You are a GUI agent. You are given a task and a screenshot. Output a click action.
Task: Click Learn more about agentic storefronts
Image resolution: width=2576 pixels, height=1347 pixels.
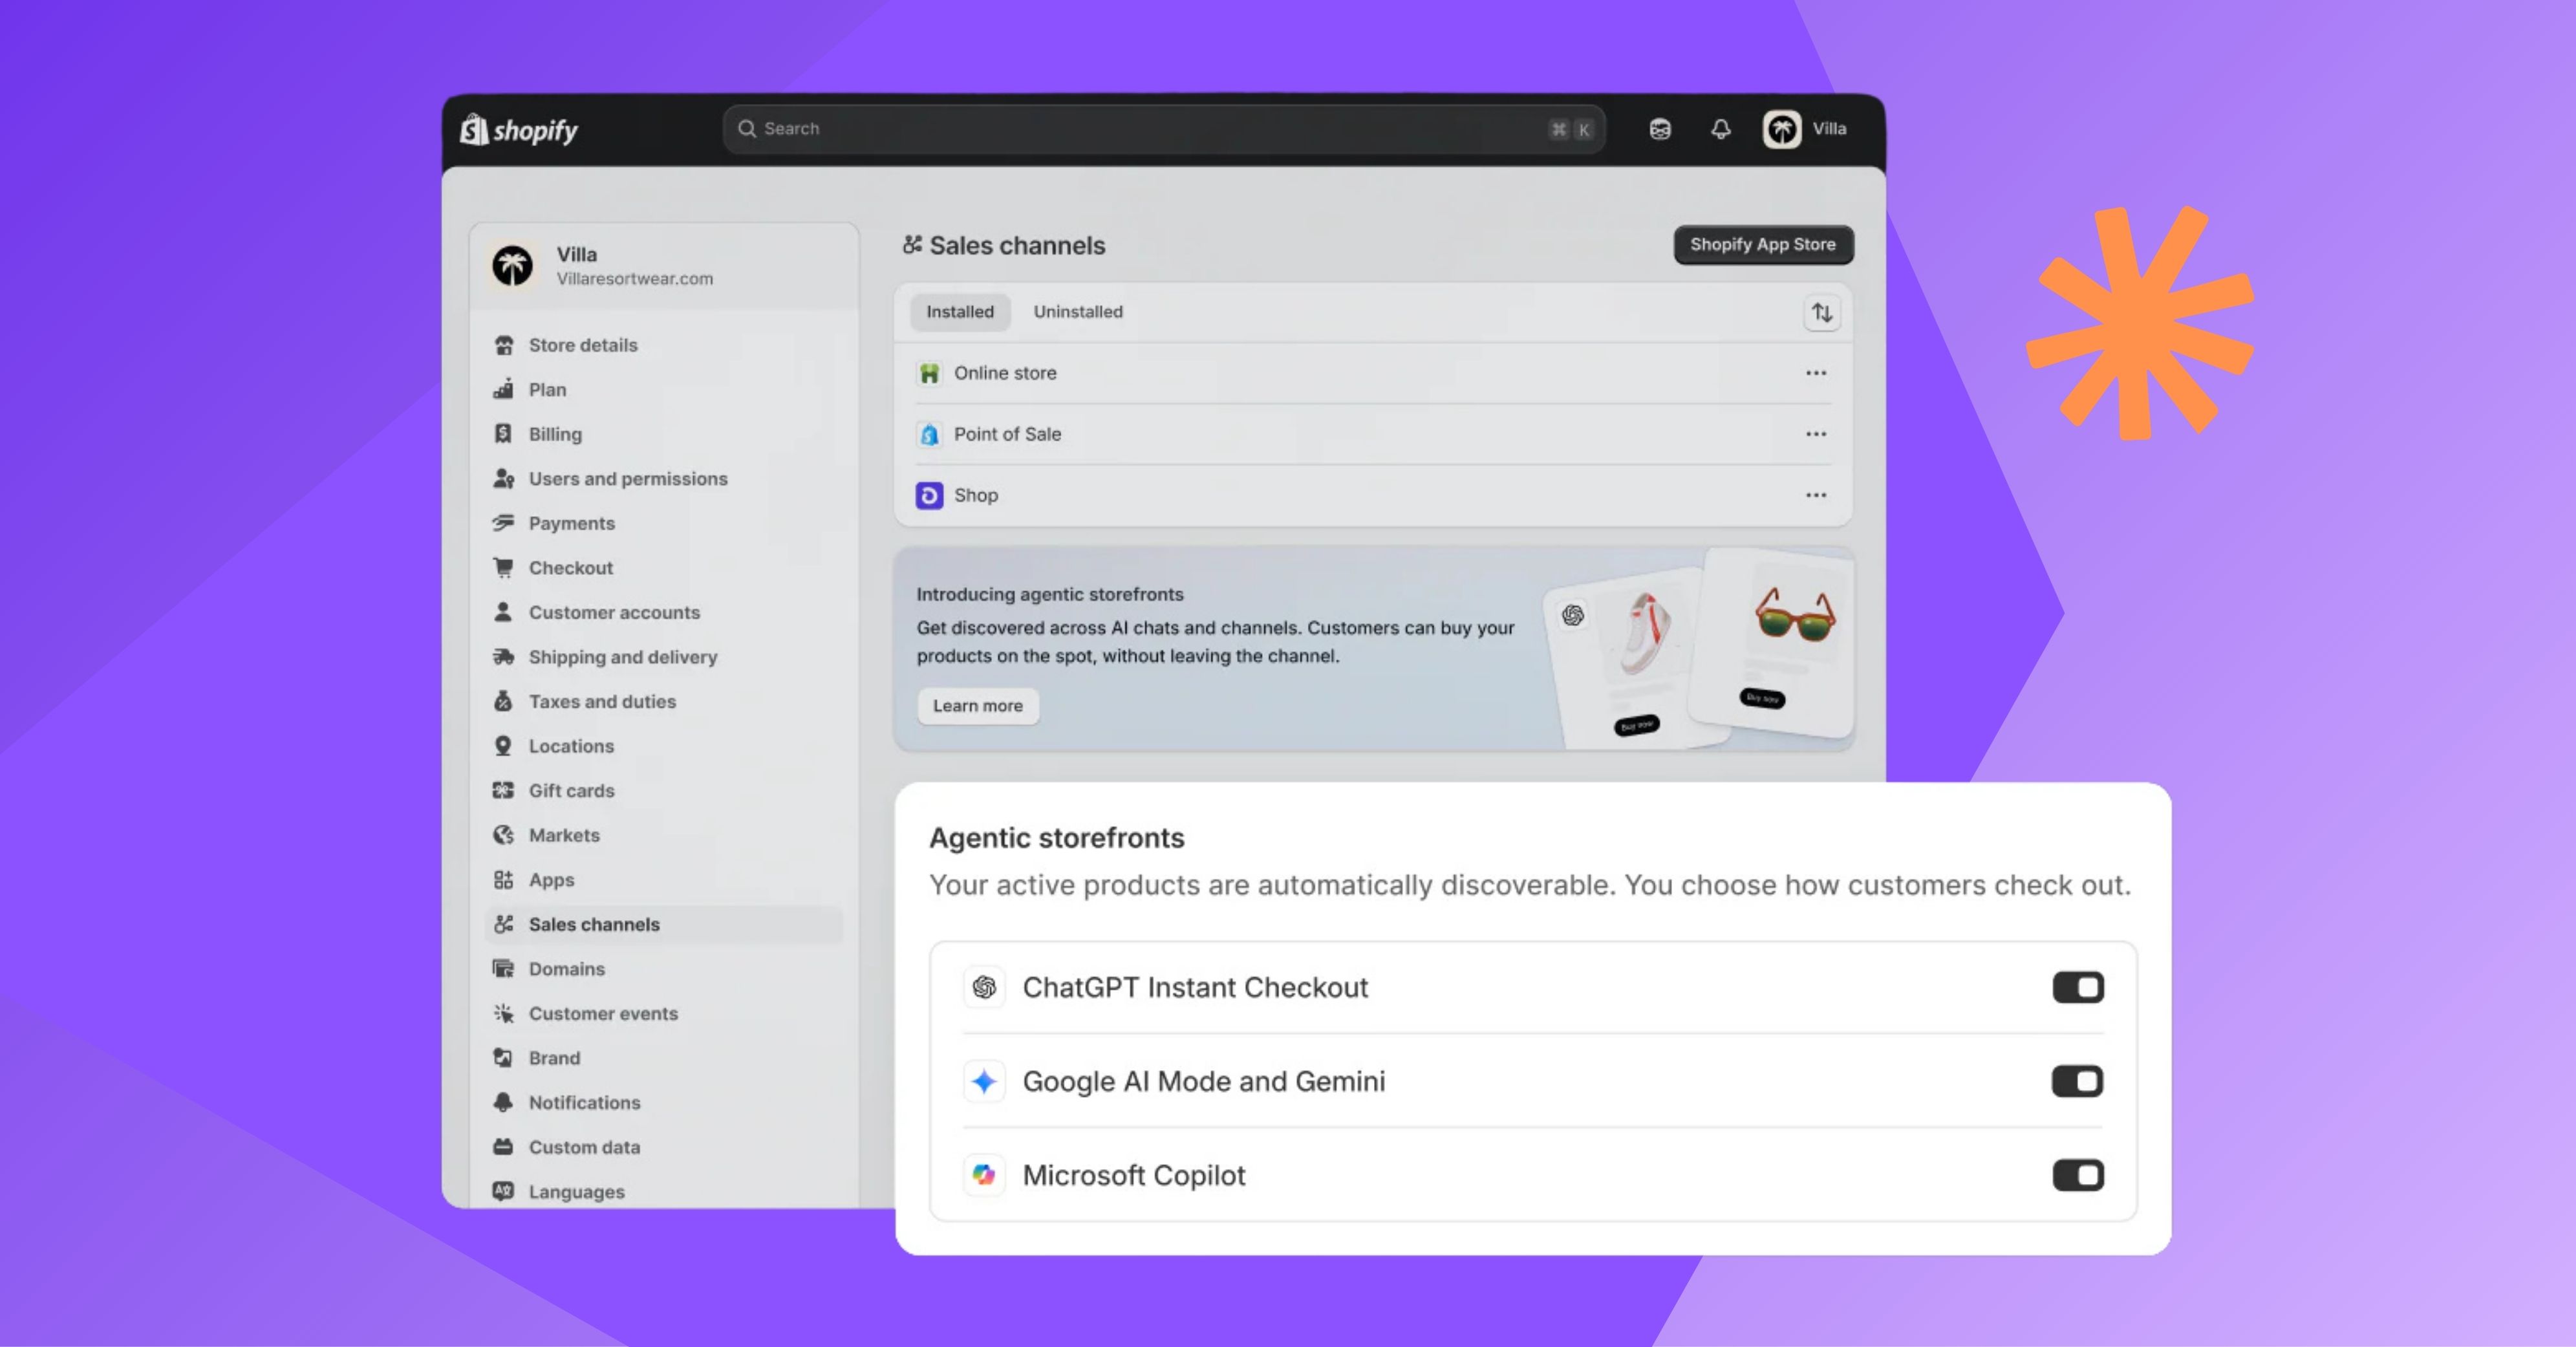pyautogui.click(x=977, y=706)
